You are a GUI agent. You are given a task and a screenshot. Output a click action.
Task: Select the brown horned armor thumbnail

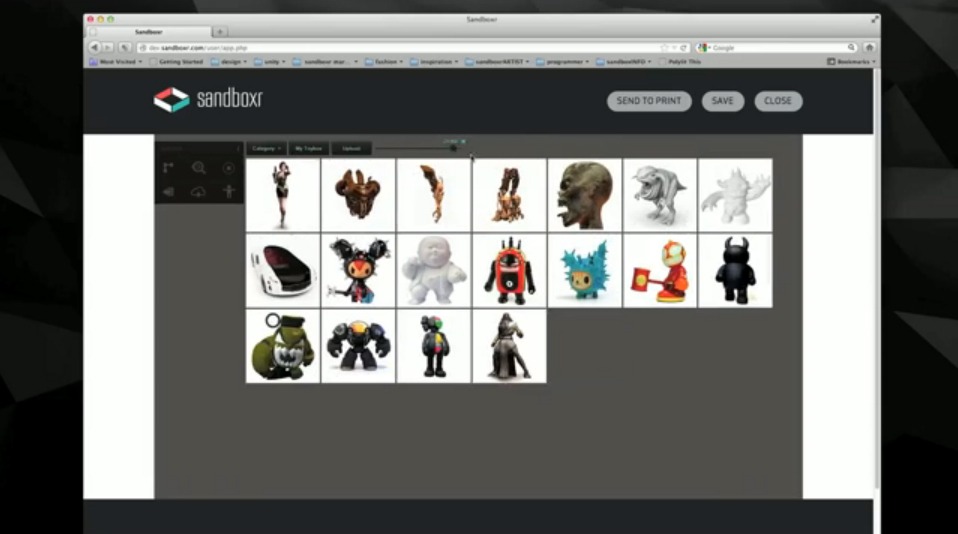pyautogui.click(x=358, y=195)
